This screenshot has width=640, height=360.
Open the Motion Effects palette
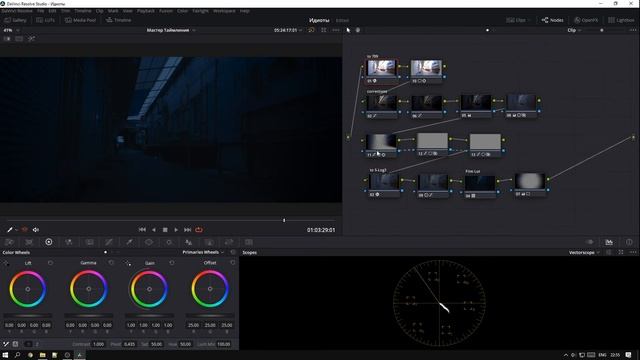pyautogui.click(x=89, y=242)
